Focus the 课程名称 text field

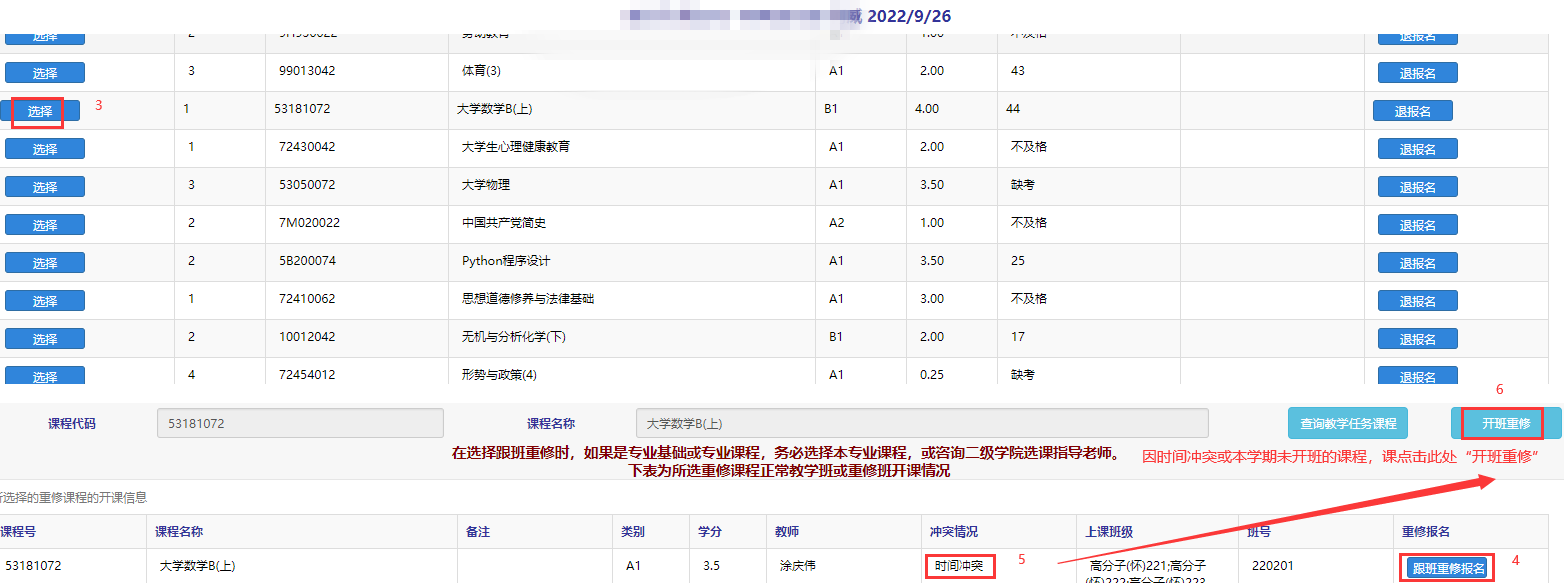click(x=921, y=423)
